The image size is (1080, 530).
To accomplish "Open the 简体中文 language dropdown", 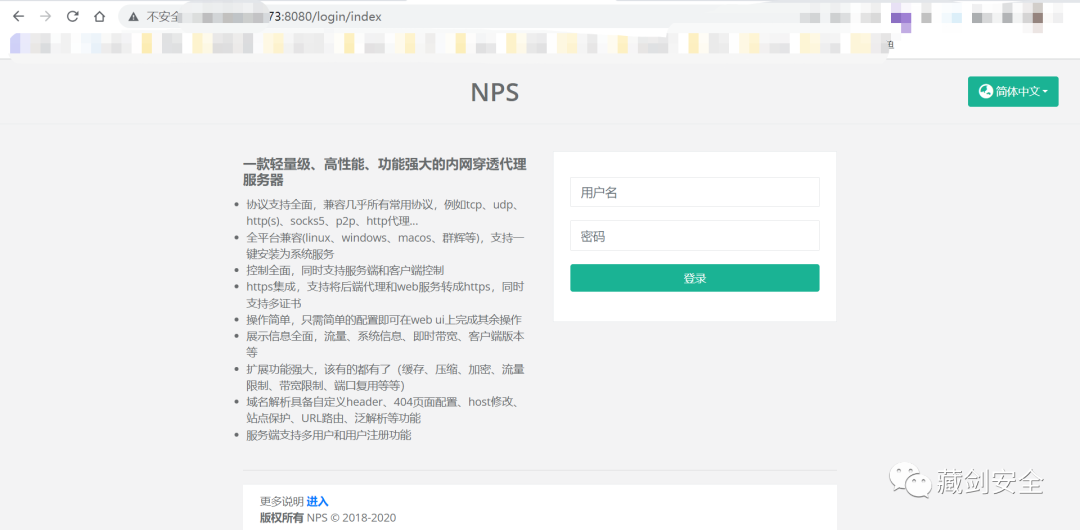I will coord(1012,92).
